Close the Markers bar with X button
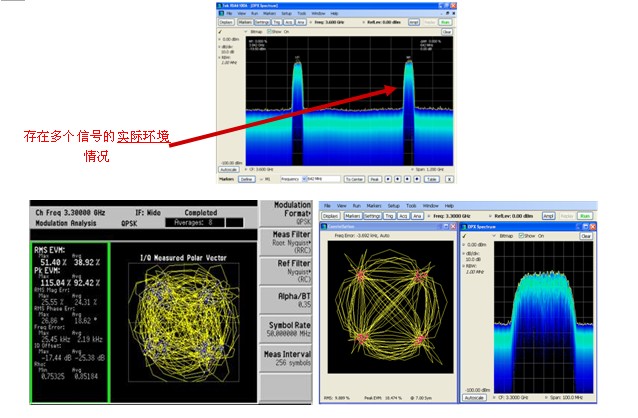Image resolution: width=638 pixels, height=418 pixels. click(x=449, y=179)
